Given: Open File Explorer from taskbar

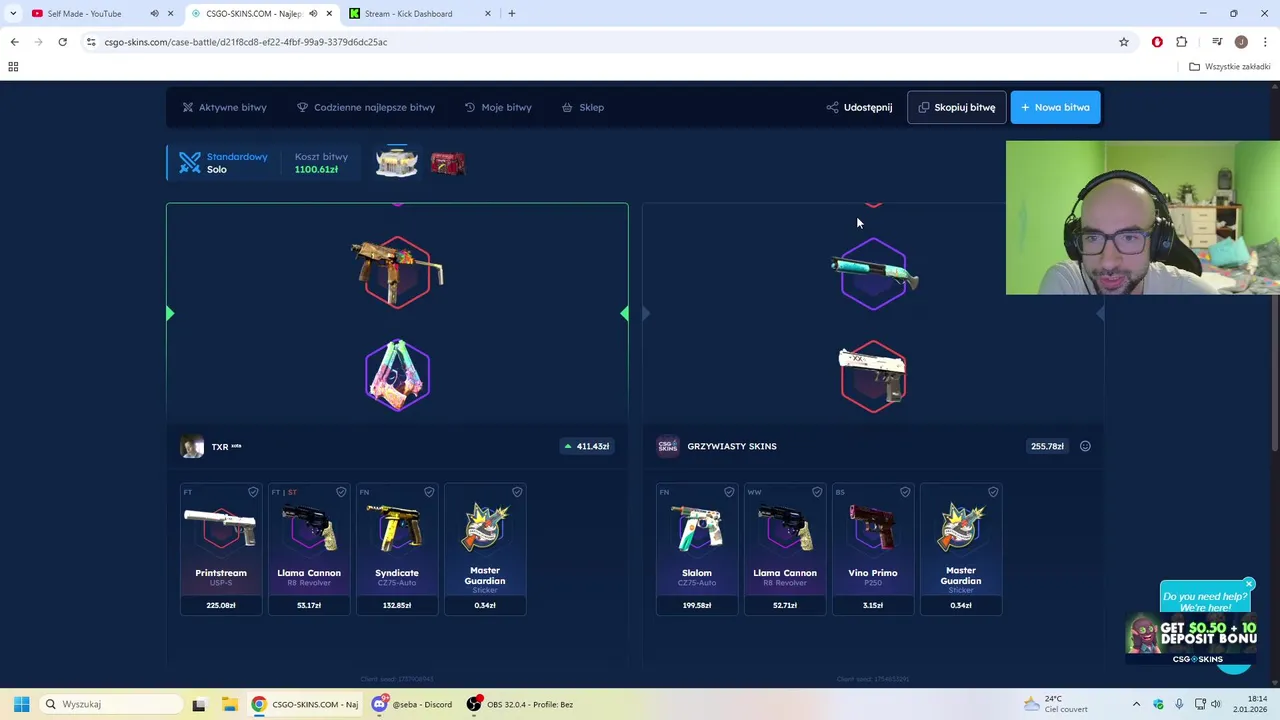Looking at the screenshot, I should click(x=229, y=704).
